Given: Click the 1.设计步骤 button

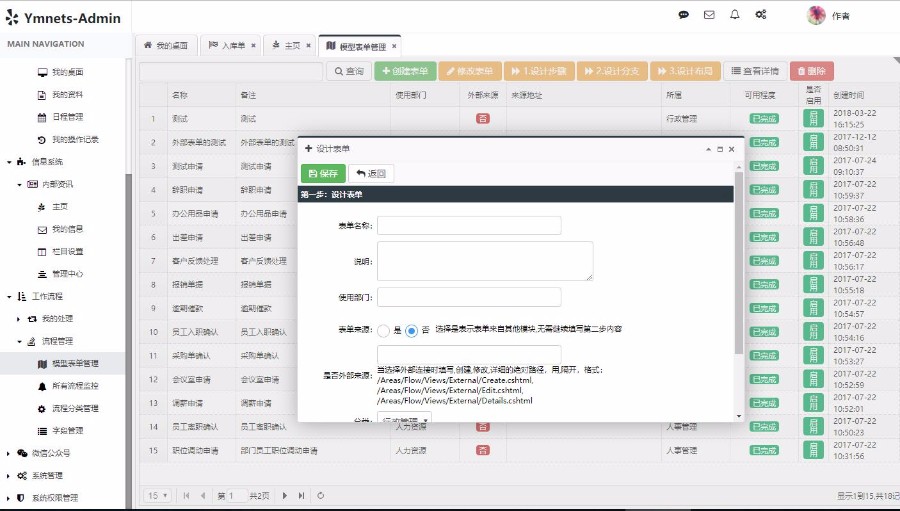Looking at the screenshot, I should click(538, 71).
